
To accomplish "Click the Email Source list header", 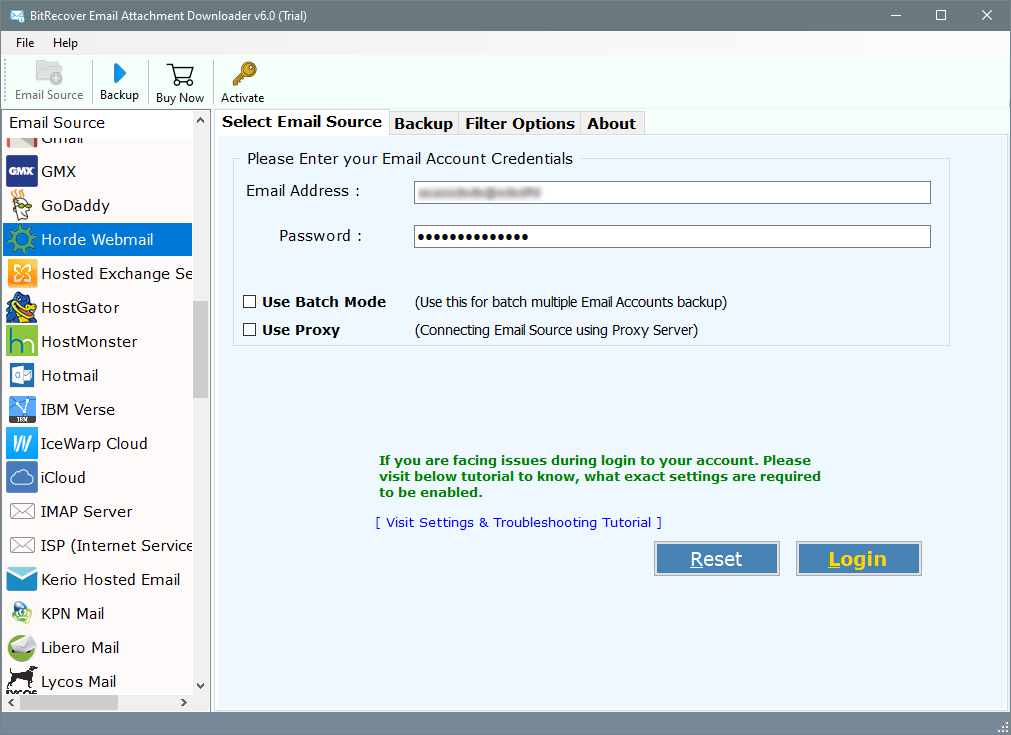I will [98, 122].
